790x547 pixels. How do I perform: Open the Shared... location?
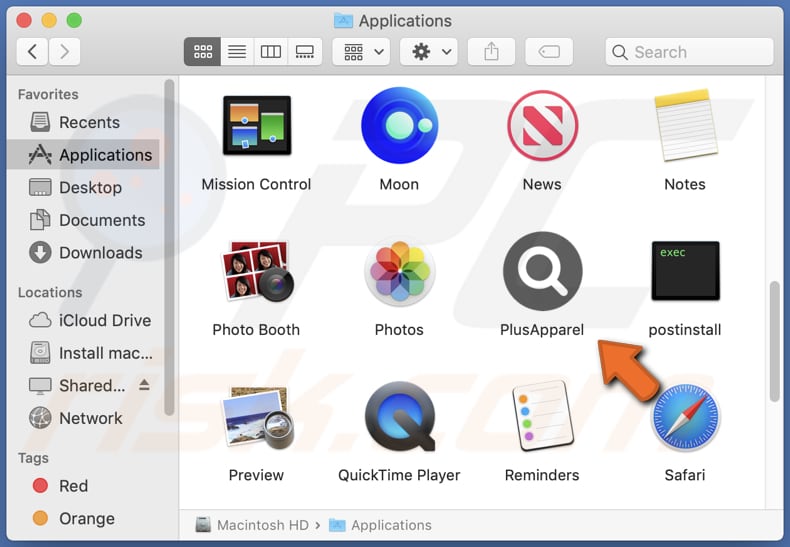tap(83, 385)
